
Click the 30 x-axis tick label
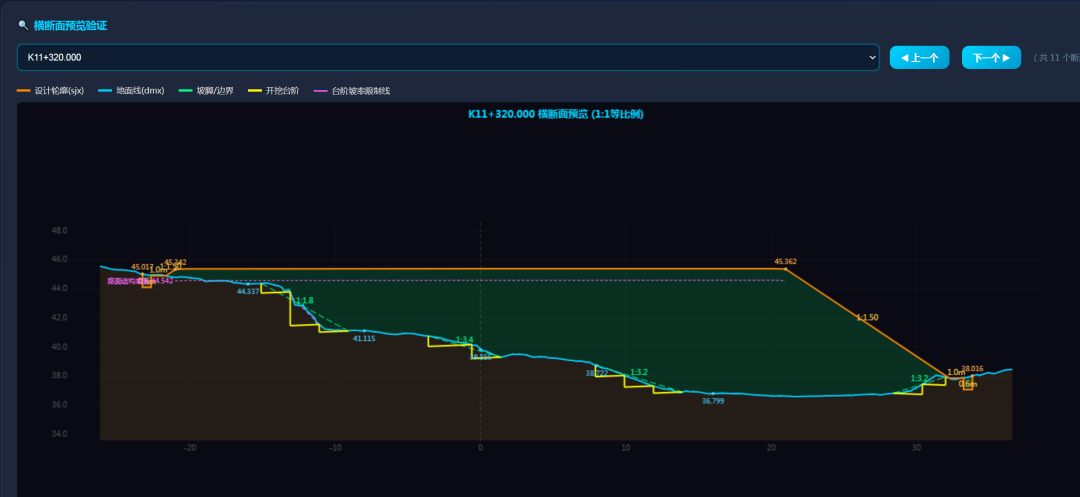916,448
